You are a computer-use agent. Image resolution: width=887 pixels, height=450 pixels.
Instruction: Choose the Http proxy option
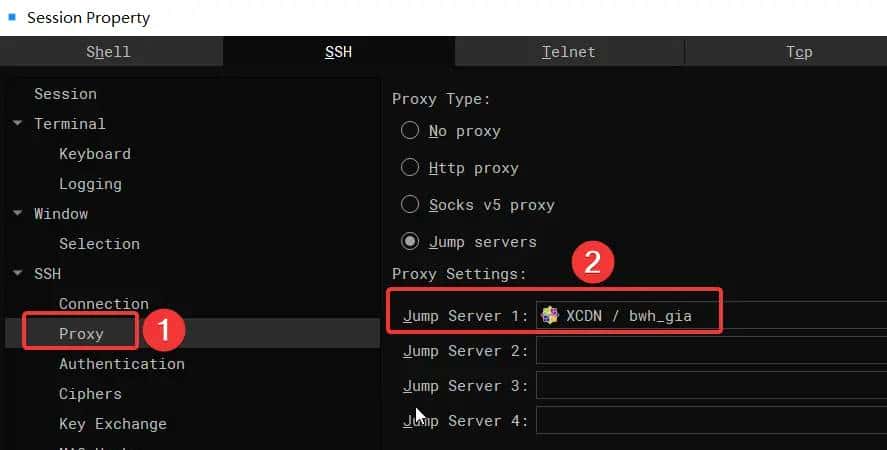click(410, 168)
